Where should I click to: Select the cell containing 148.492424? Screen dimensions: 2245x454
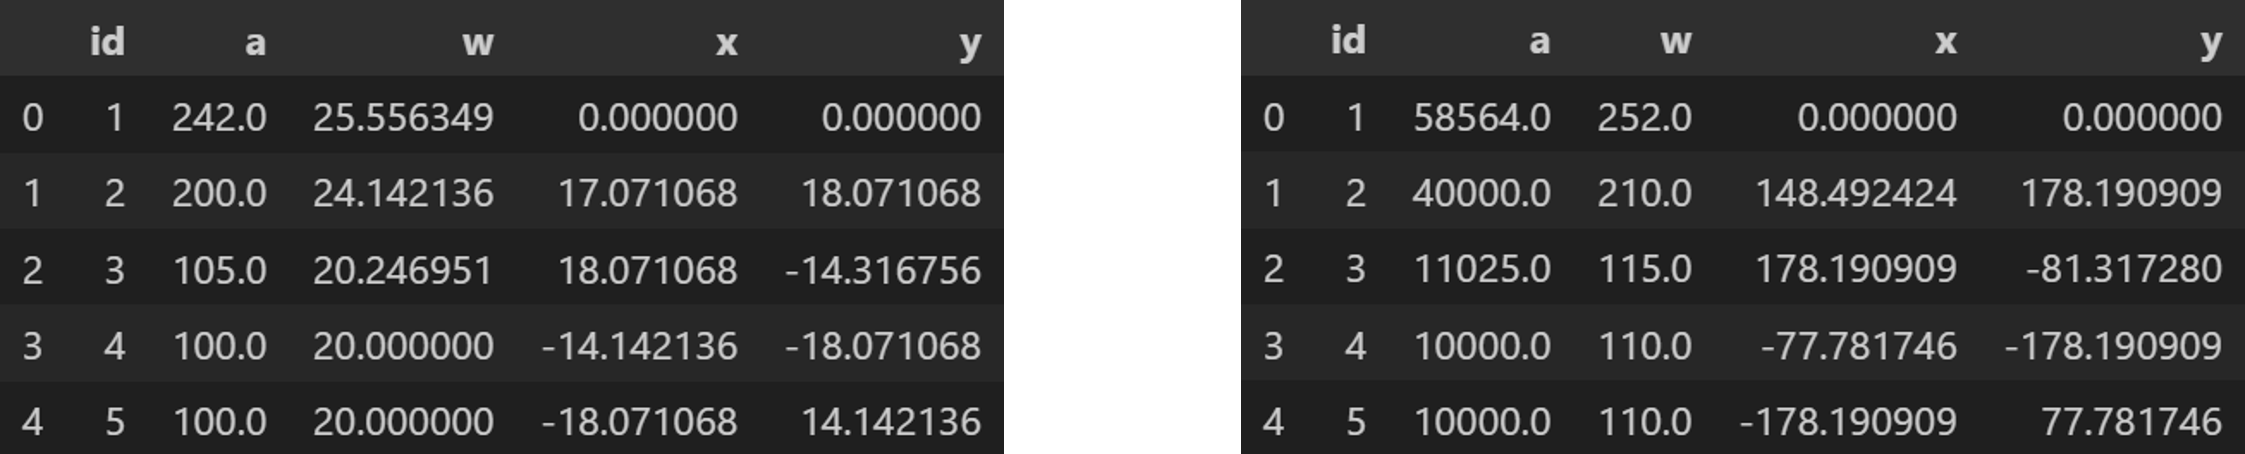coord(1856,193)
